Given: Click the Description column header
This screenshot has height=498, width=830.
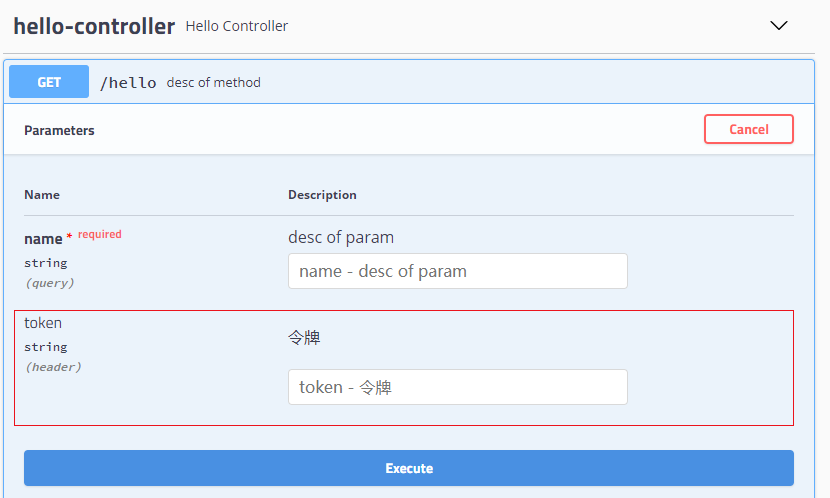Looking at the screenshot, I should point(322,195).
